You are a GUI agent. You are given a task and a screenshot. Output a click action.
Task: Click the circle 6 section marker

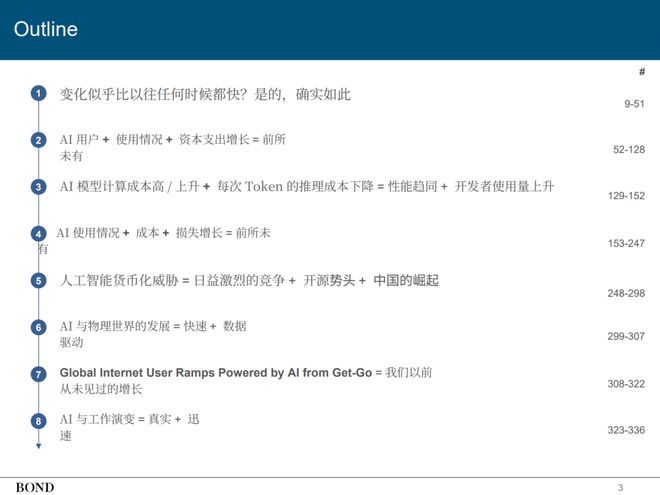[38, 327]
